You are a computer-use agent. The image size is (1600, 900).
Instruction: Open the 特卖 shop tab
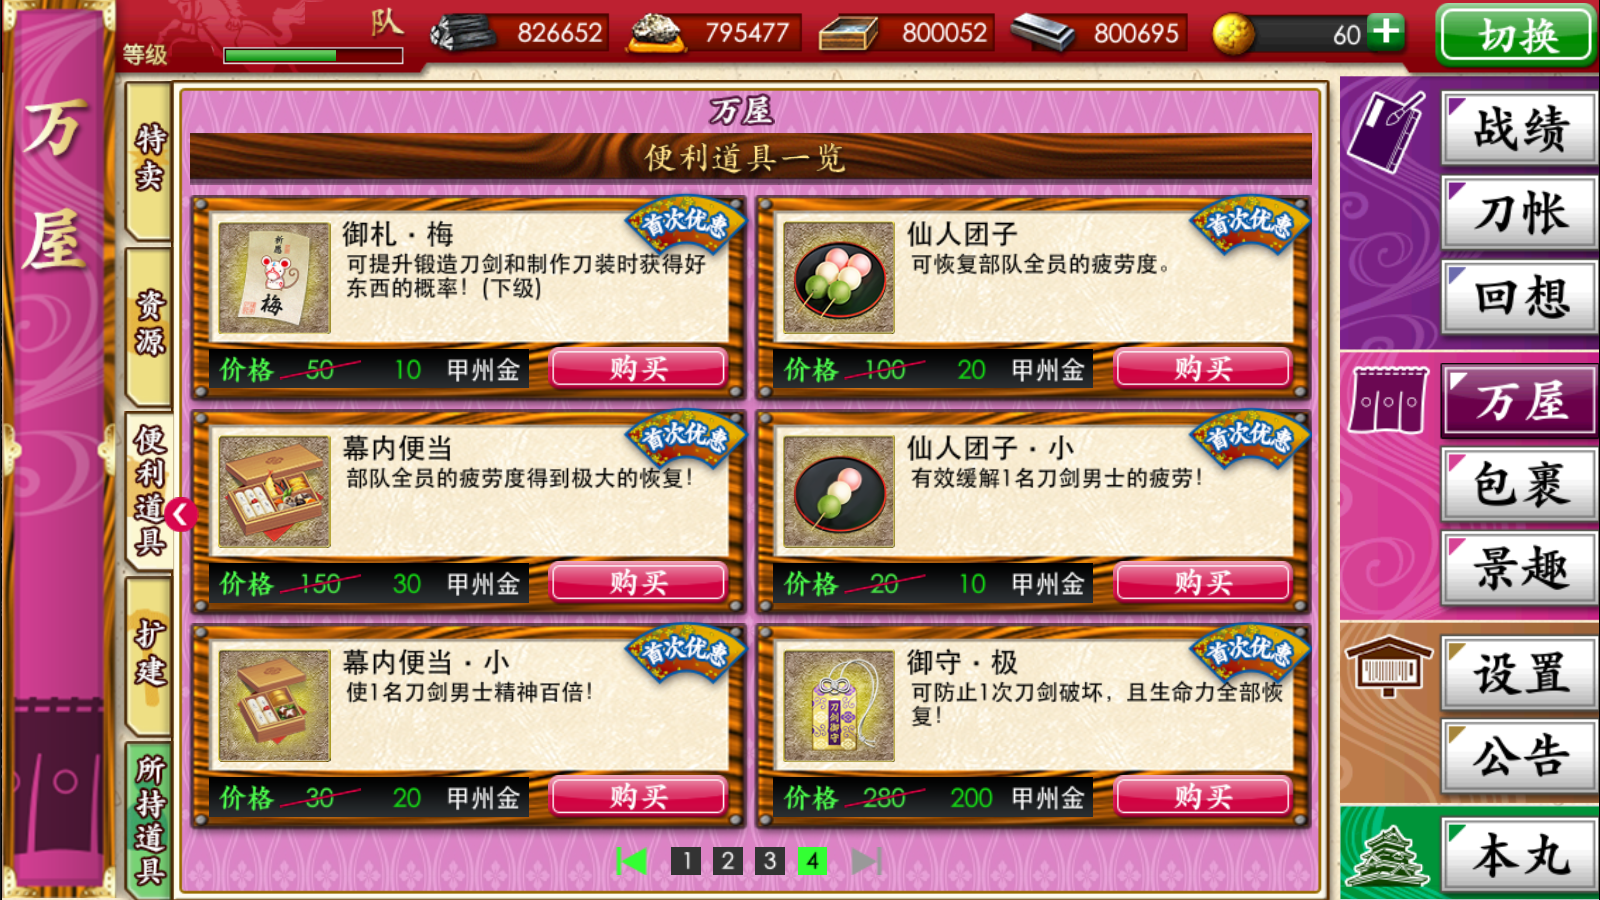(x=149, y=158)
